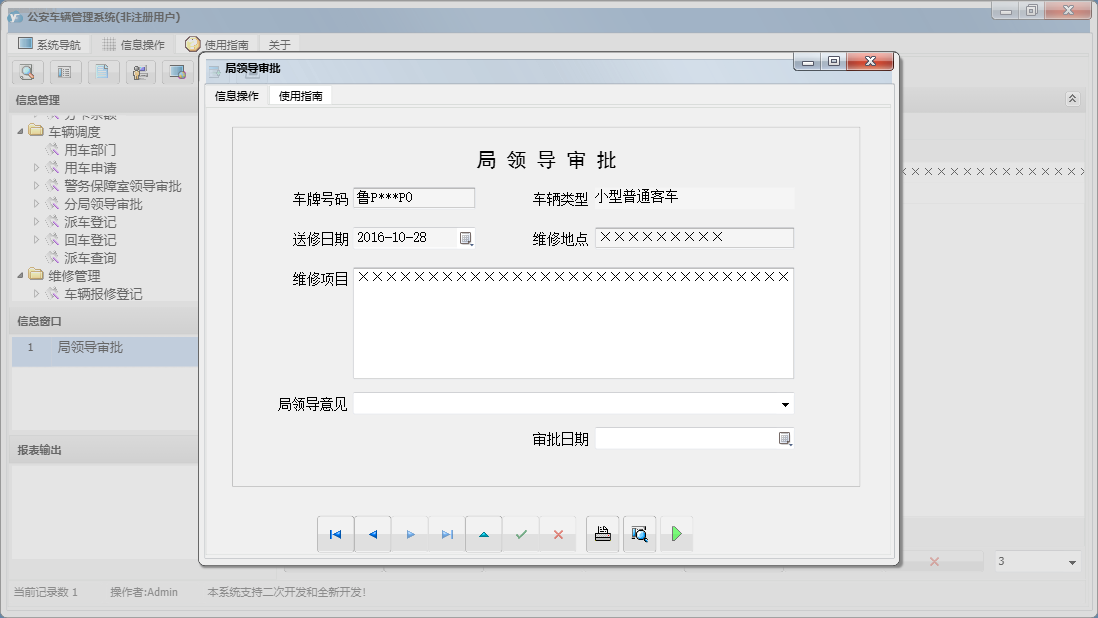Go to the previous record

tap(373, 534)
